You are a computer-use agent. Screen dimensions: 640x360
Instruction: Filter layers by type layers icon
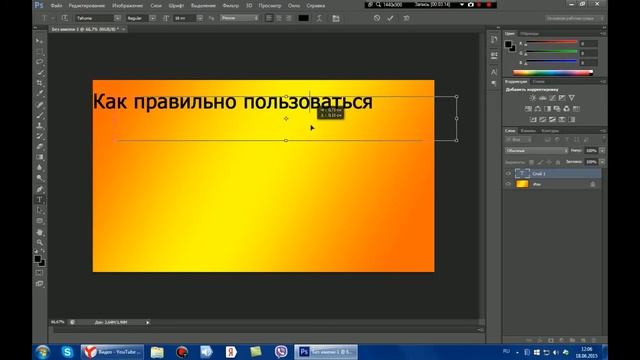click(567, 140)
